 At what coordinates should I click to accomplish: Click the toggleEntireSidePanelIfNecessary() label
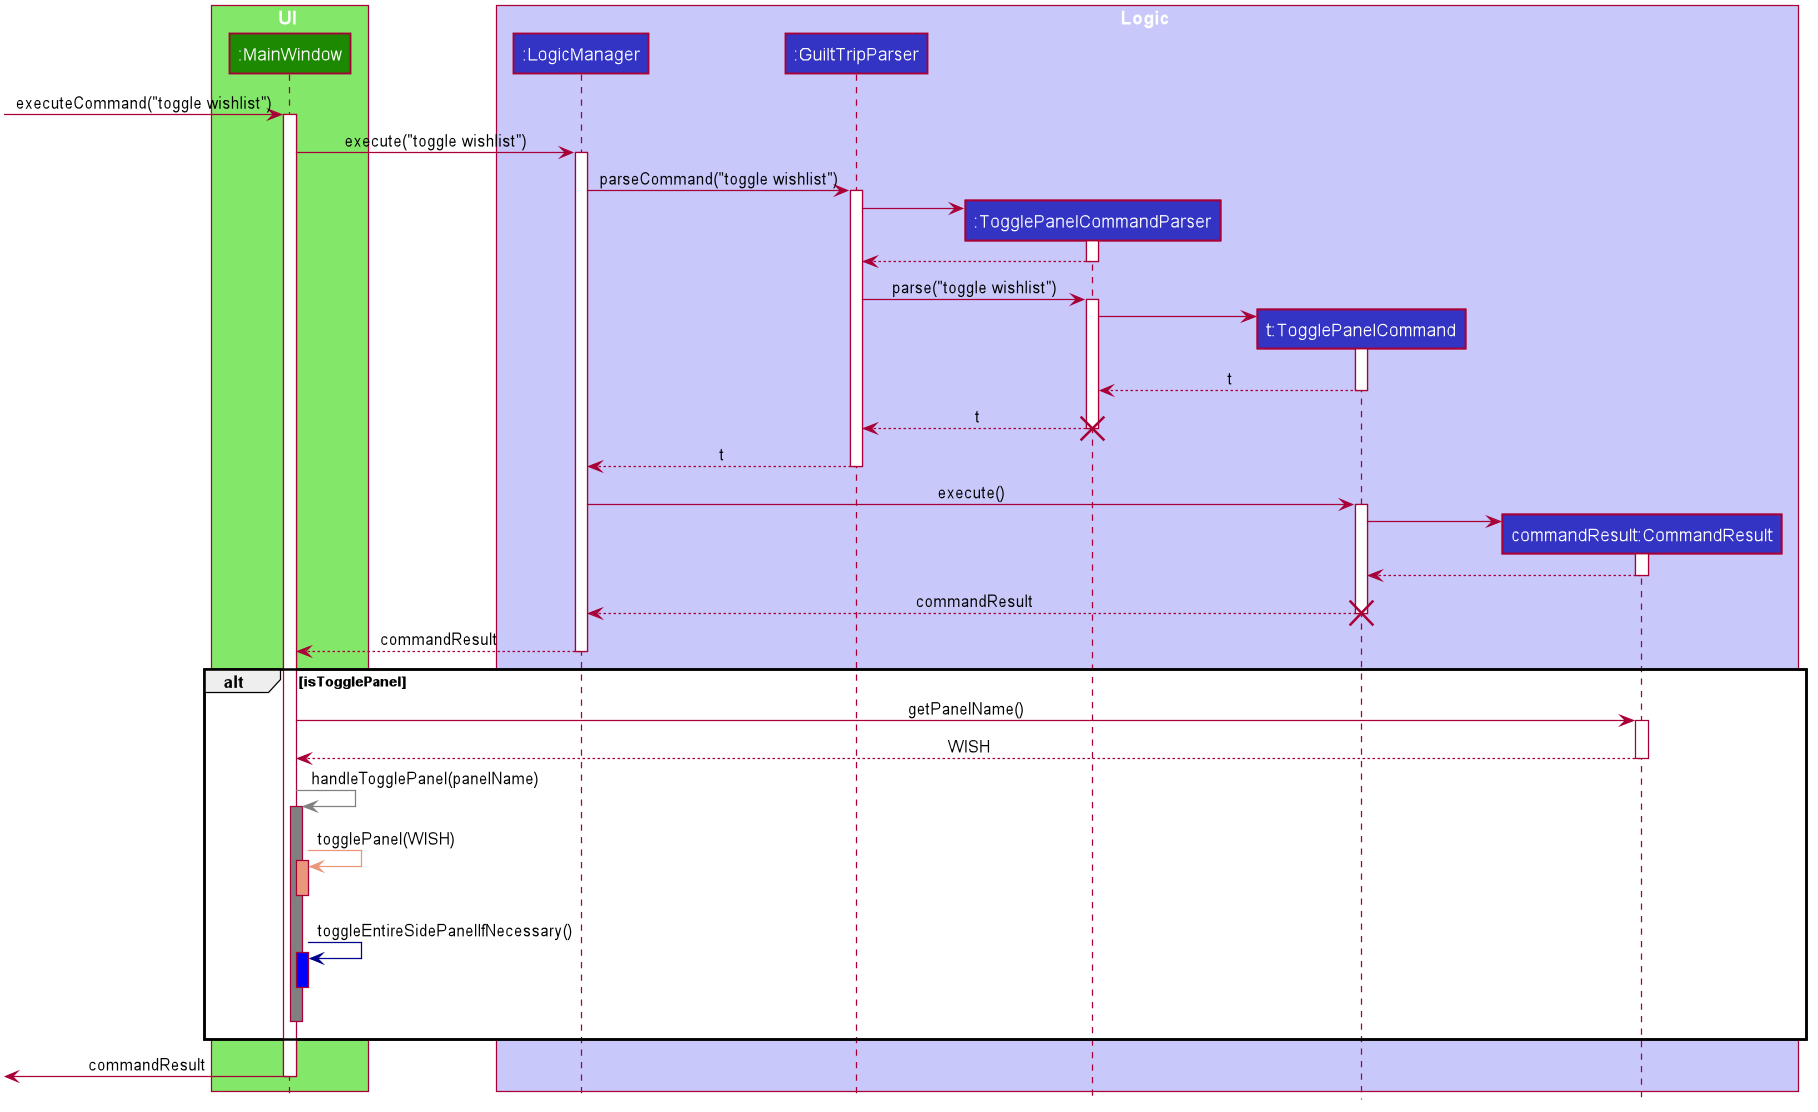tap(444, 931)
